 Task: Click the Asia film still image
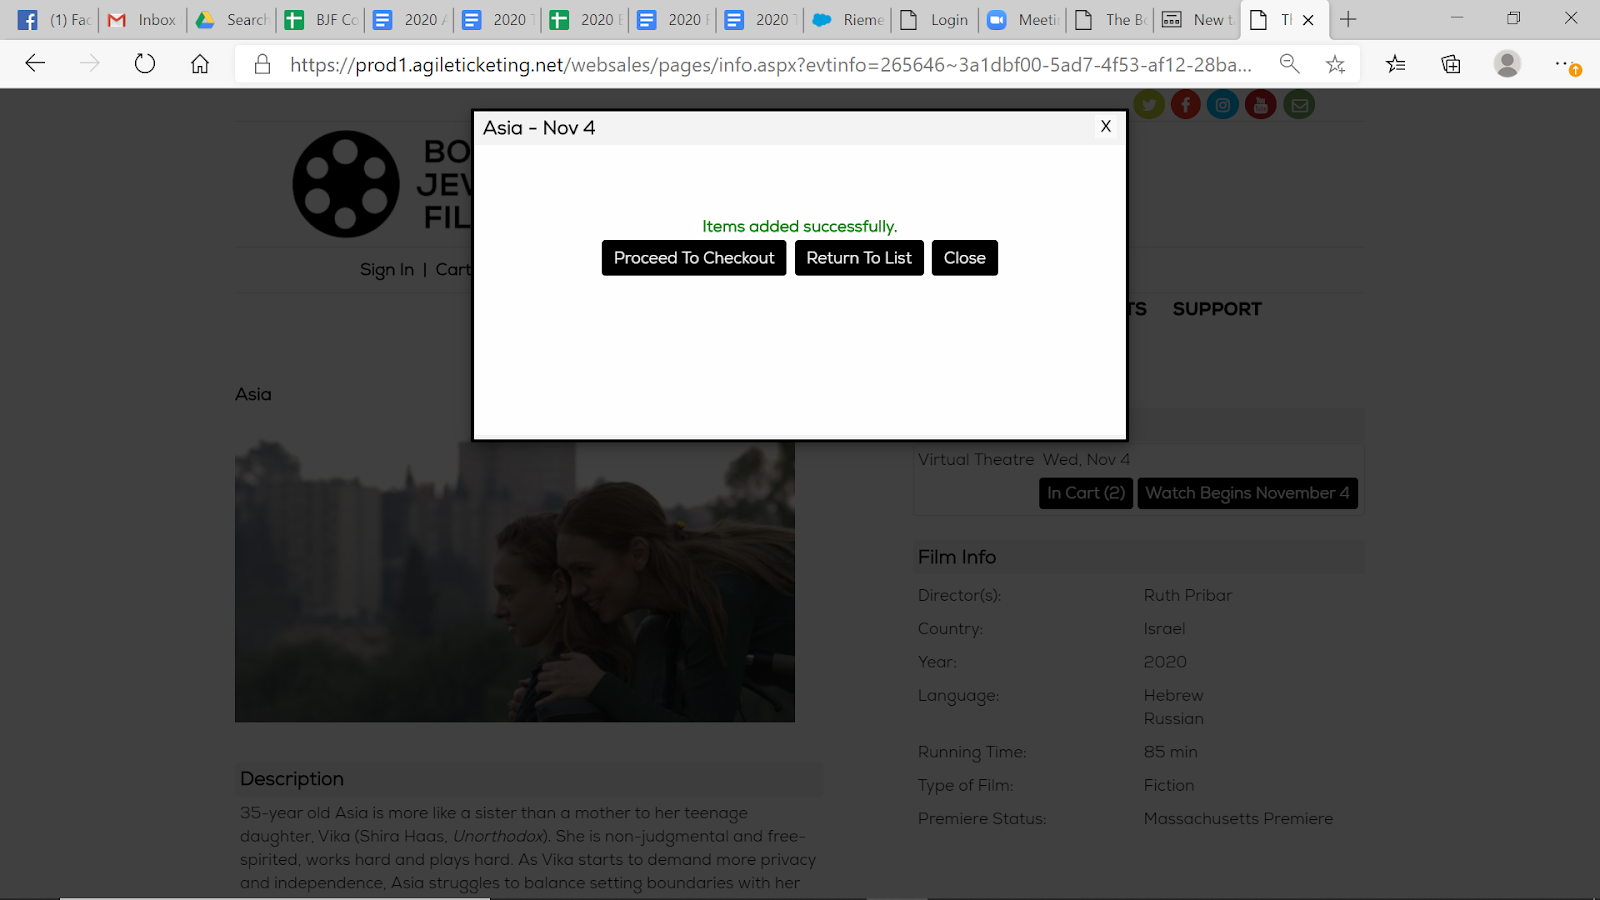(515, 581)
